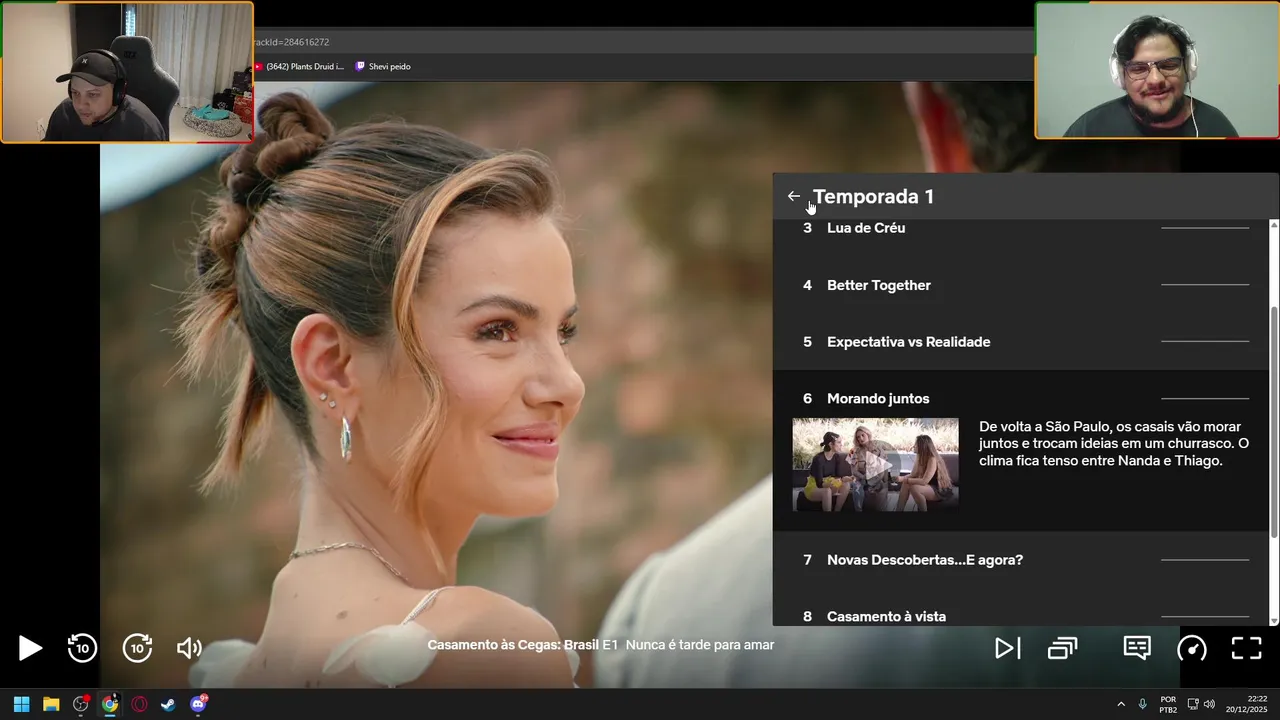Image resolution: width=1280 pixels, height=720 pixels.
Task: Select episode 5 Expectativa vs Realidade
Action: [1020, 342]
